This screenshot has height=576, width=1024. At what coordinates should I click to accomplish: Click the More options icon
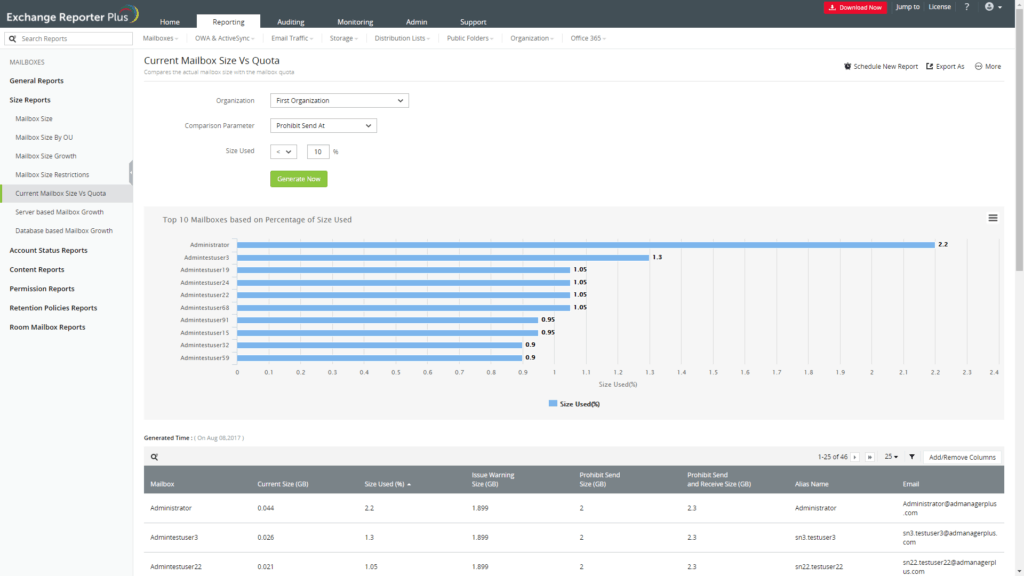978,66
